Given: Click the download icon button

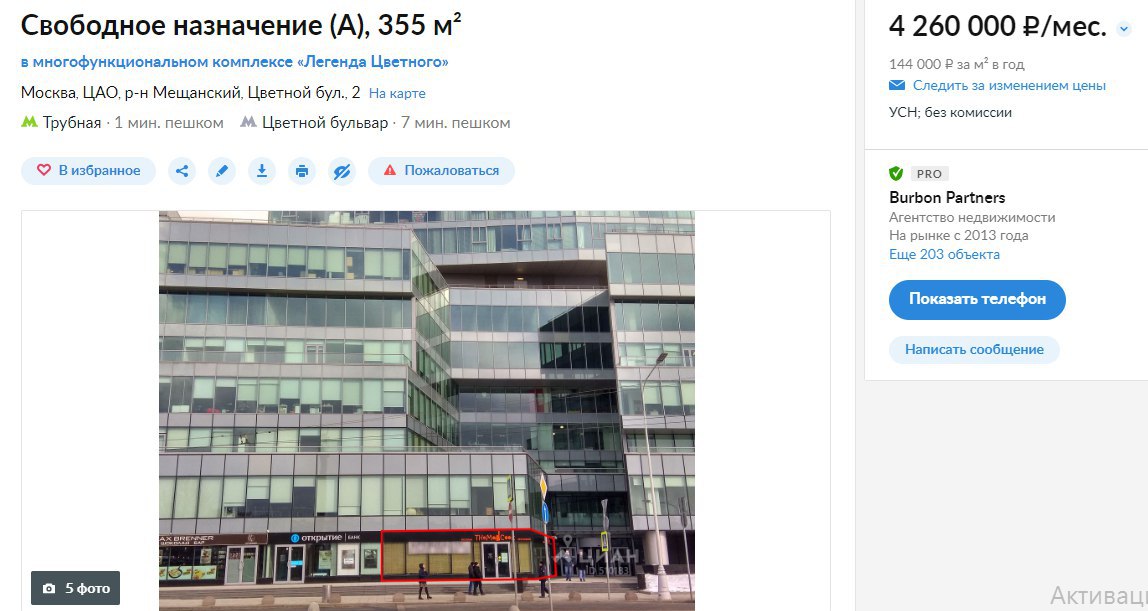Looking at the screenshot, I should (x=261, y=170).
